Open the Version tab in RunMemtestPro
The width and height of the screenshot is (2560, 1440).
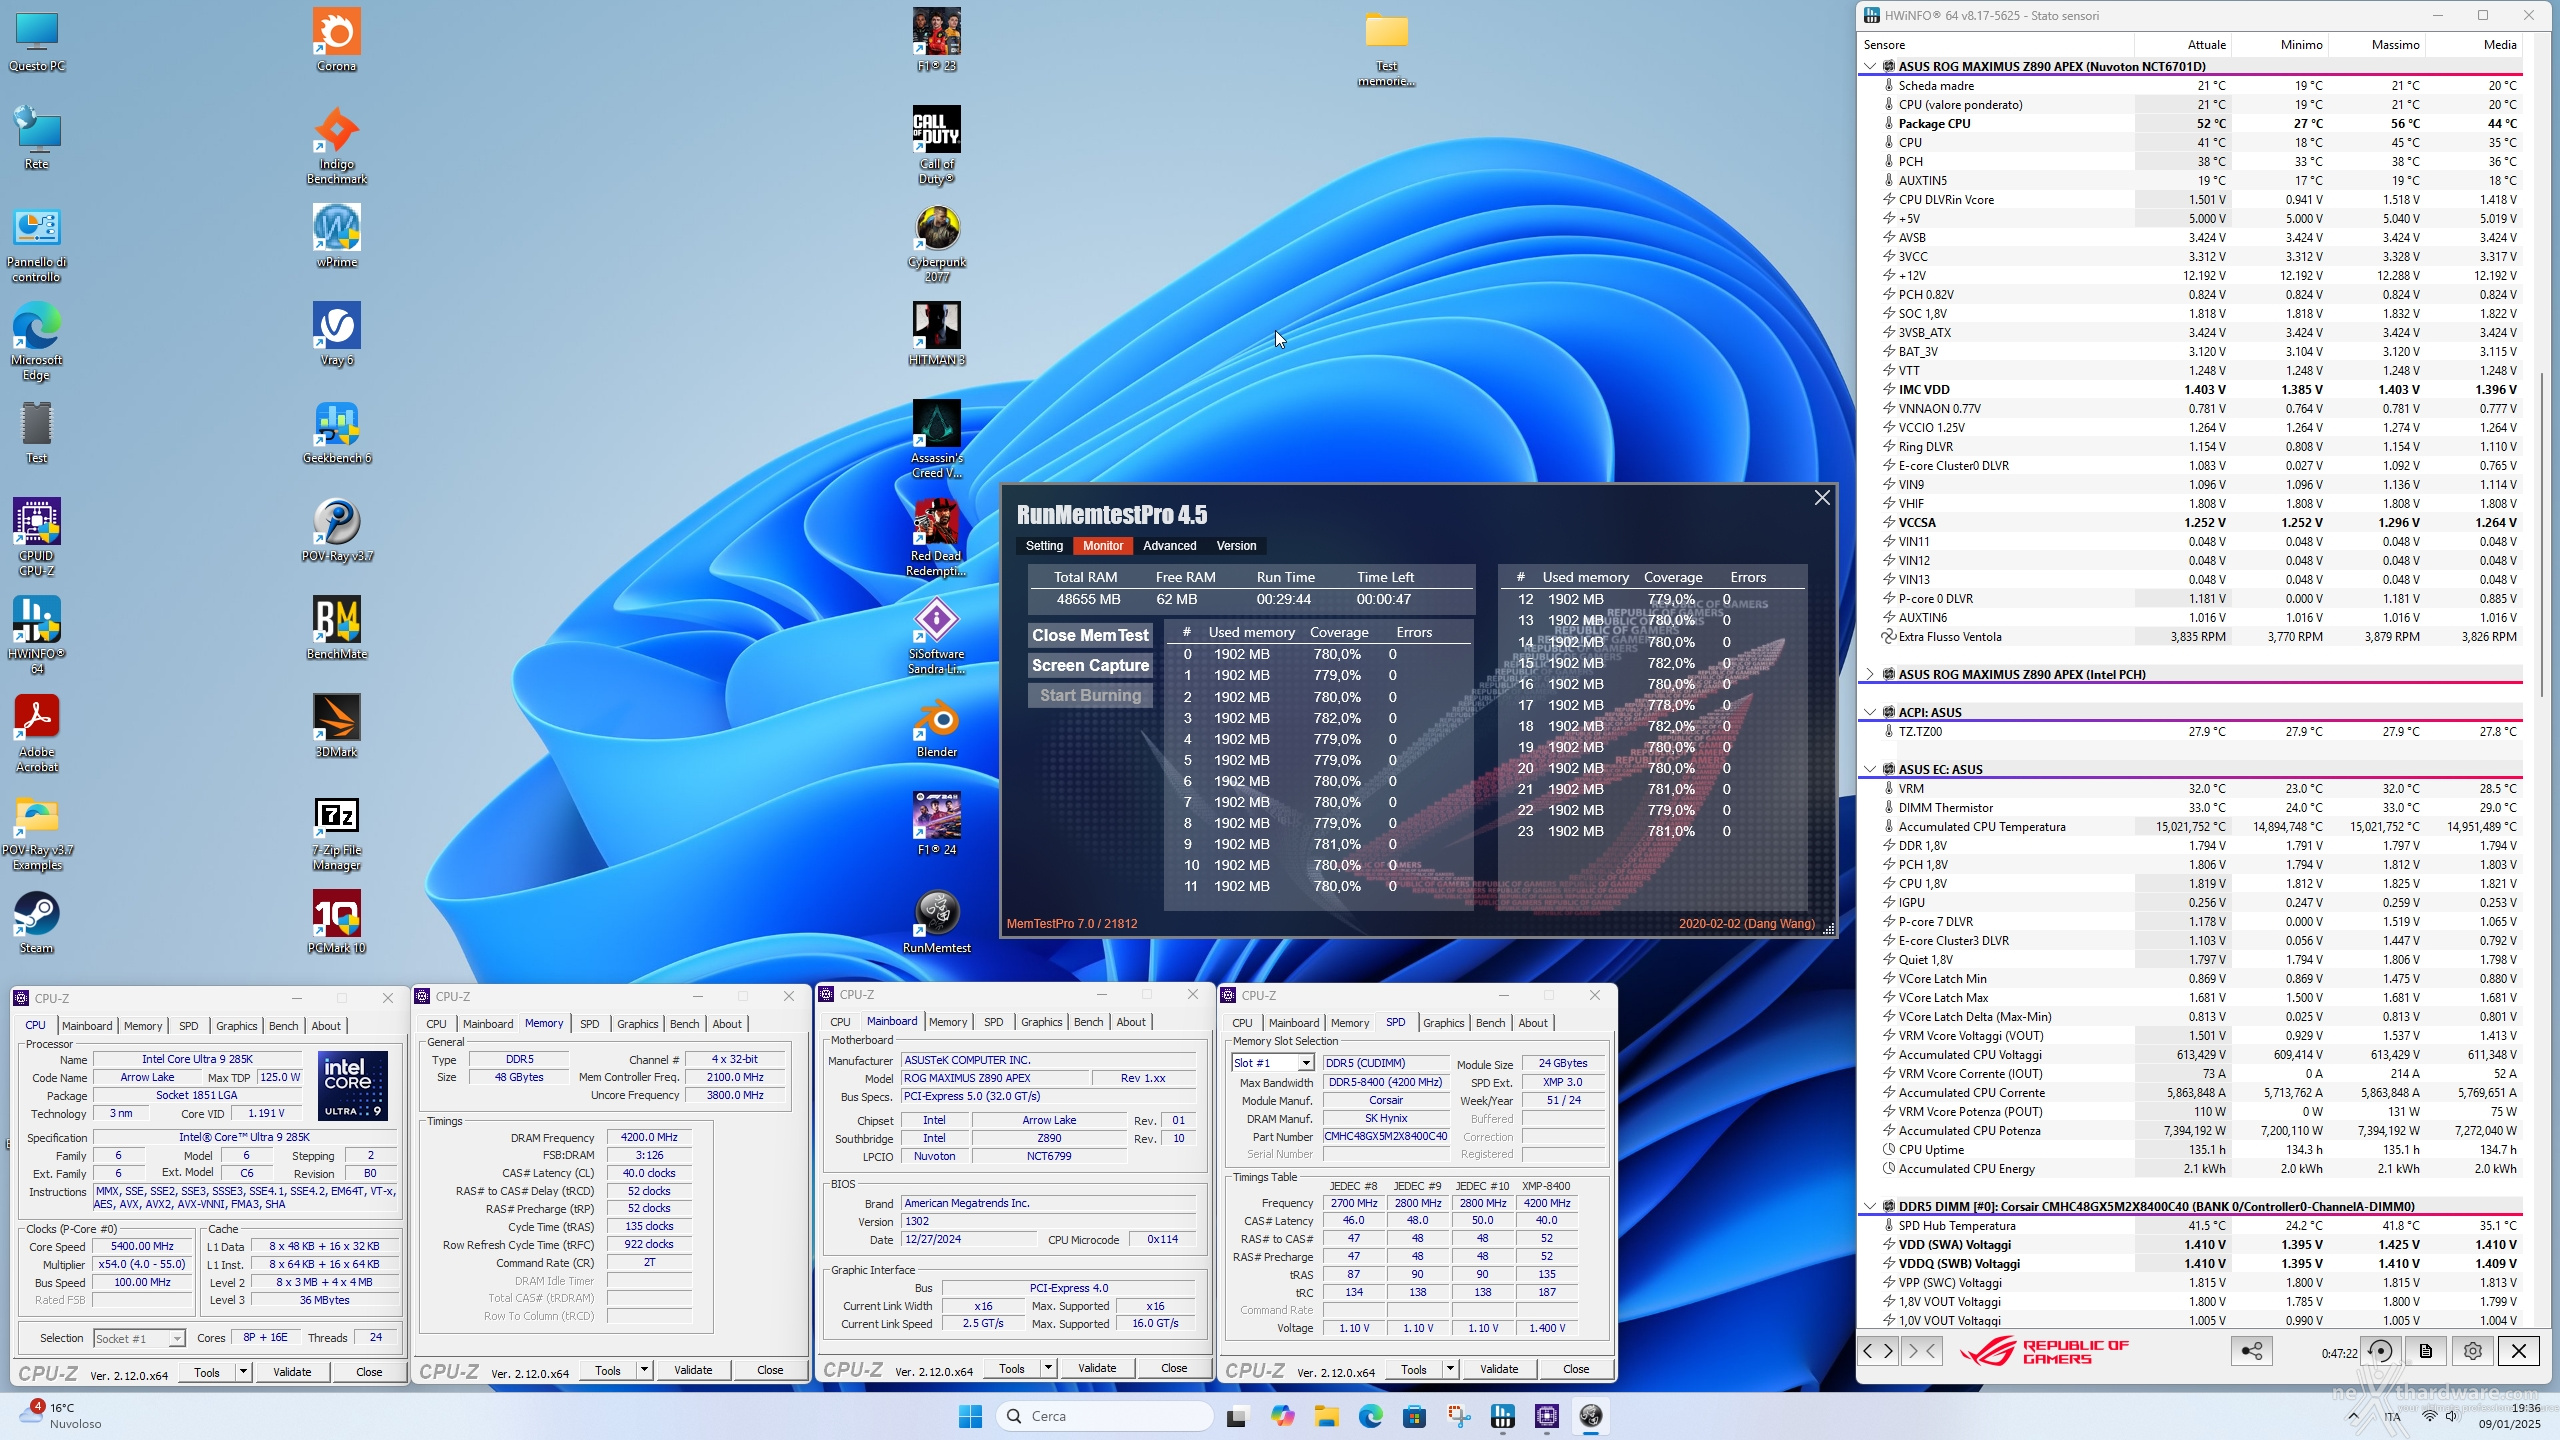click(1236, 546)
